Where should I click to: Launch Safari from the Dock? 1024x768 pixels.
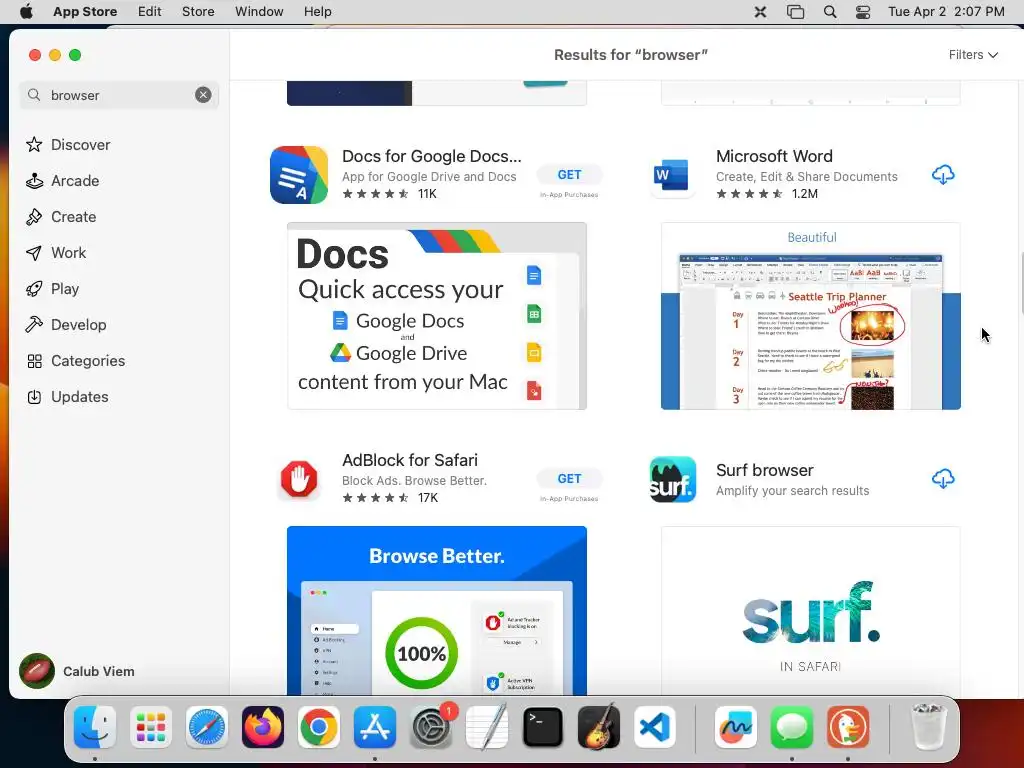[x=207, y=727]
